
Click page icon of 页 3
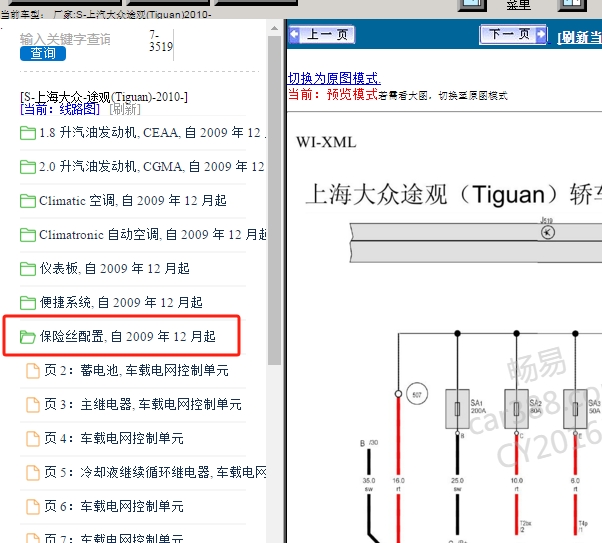tap(33, 404)
